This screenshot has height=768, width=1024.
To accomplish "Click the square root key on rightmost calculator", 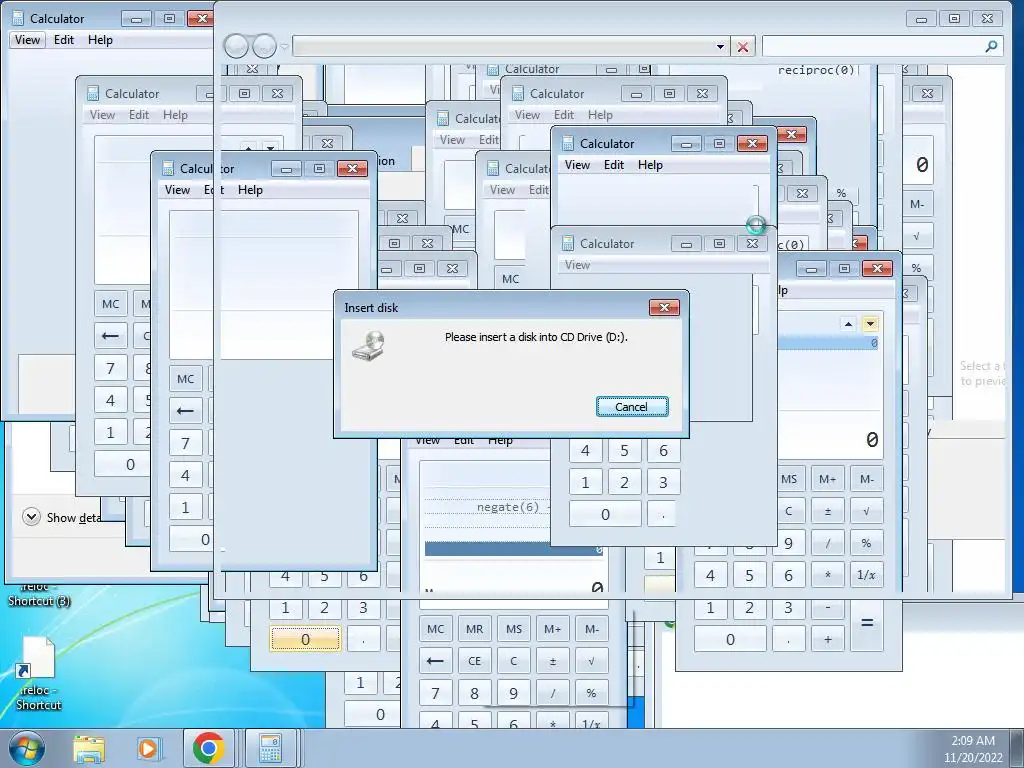I will [x=867, y=511].
